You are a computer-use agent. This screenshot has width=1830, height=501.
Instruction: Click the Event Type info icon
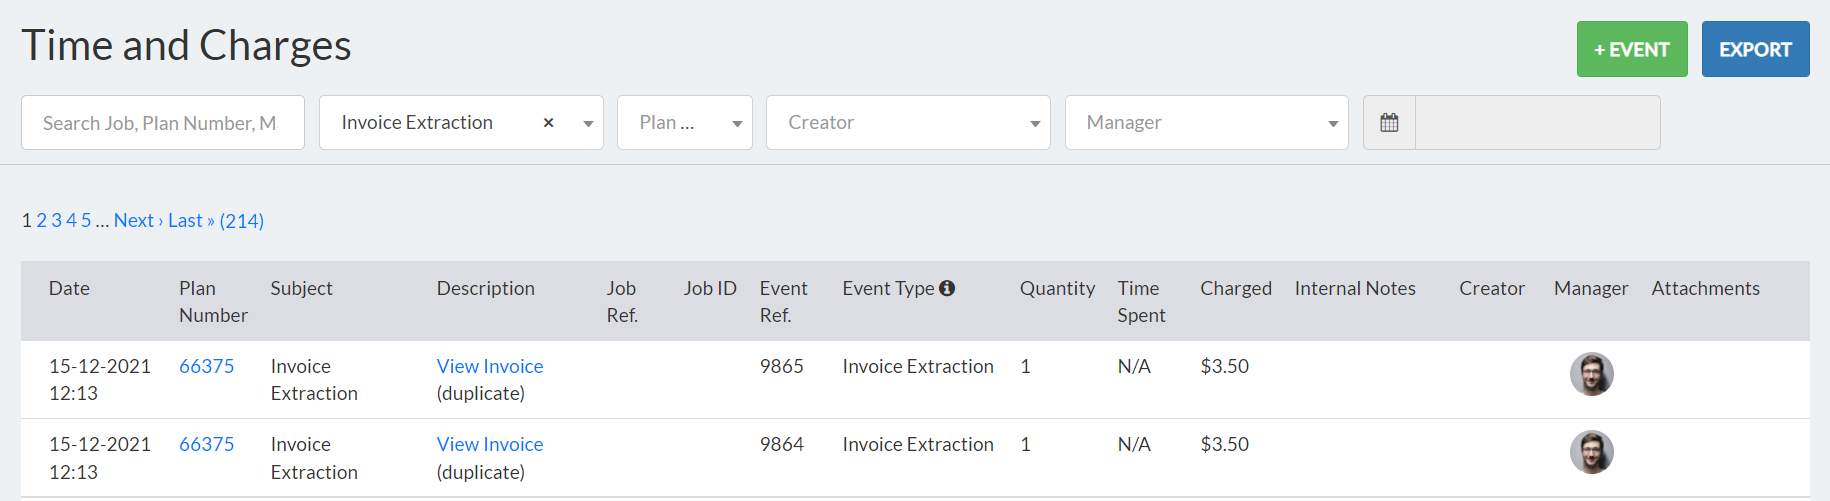pyautogui.click(x=947, y=288)
